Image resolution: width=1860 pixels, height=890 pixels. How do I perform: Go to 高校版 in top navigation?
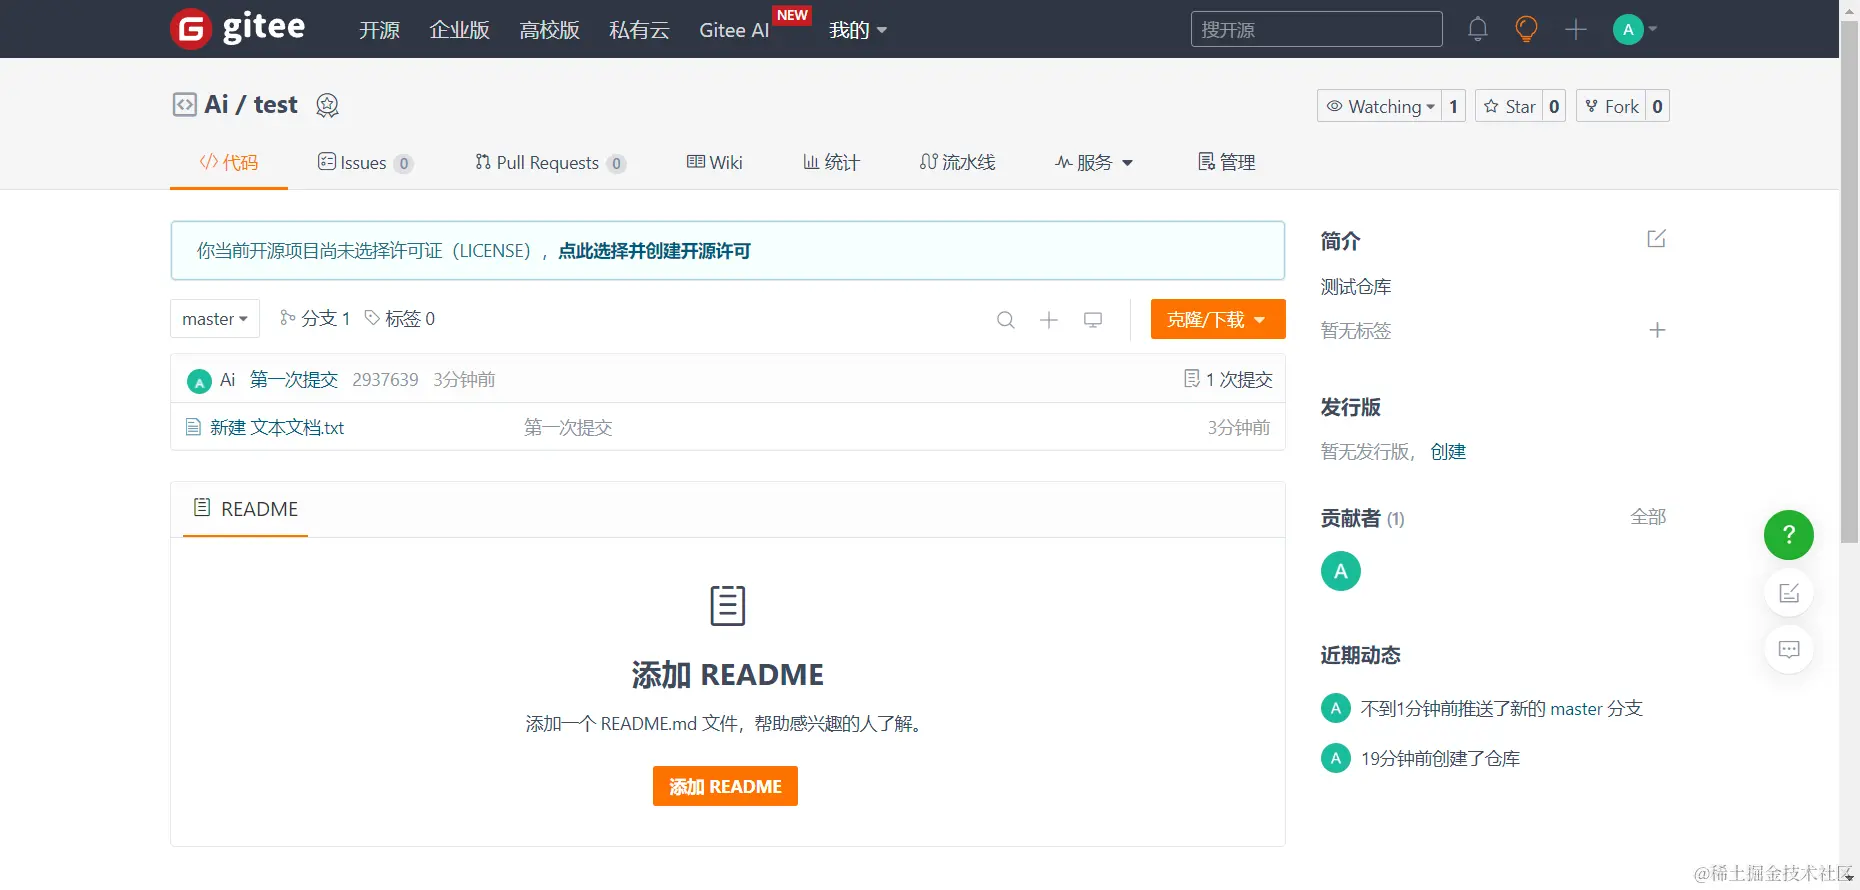tap(549, 30)
